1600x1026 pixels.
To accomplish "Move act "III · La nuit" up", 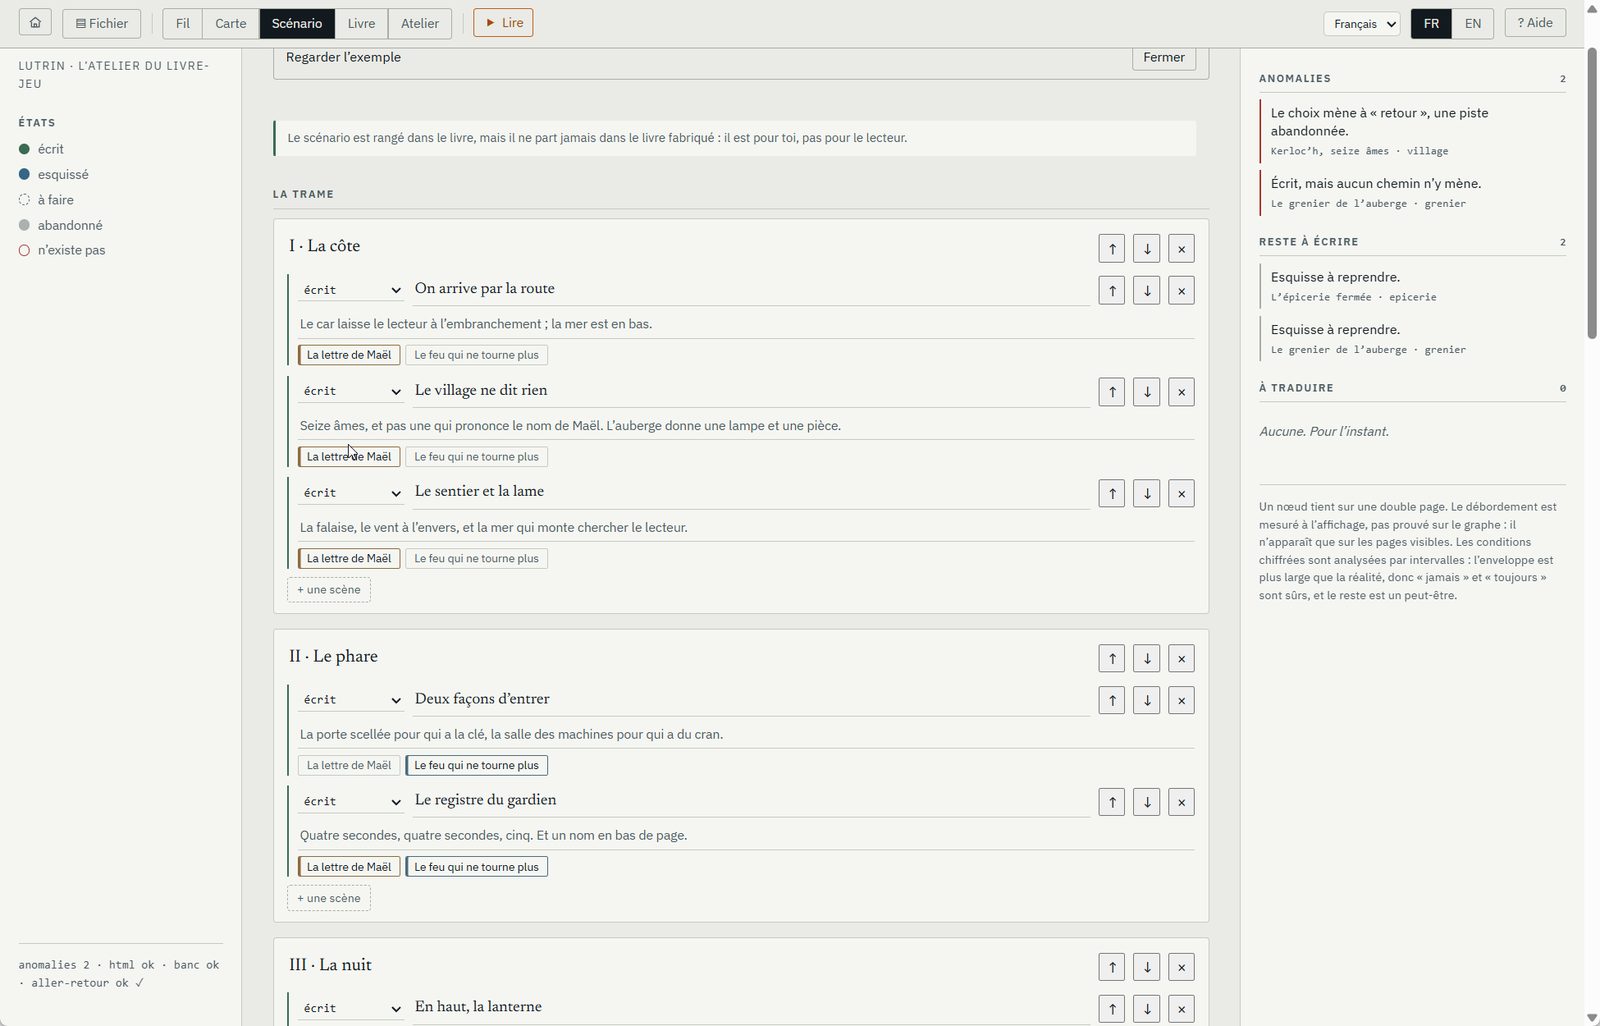I will [1112, 967].
